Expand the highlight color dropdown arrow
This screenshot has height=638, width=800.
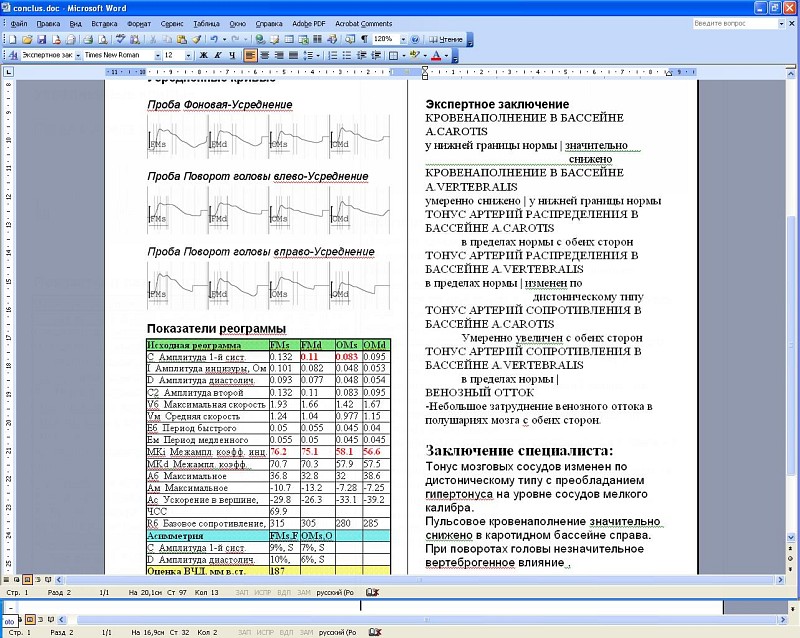(x=425, y=55)
